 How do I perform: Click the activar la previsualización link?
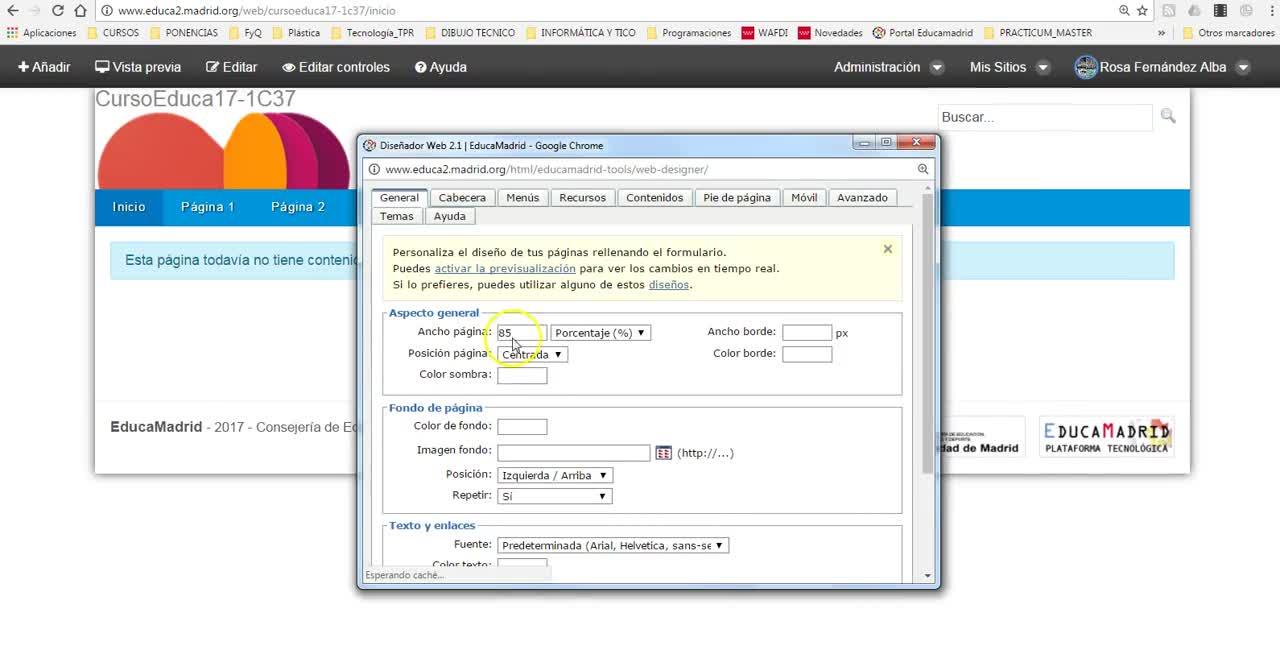click(x=505, y=268)
